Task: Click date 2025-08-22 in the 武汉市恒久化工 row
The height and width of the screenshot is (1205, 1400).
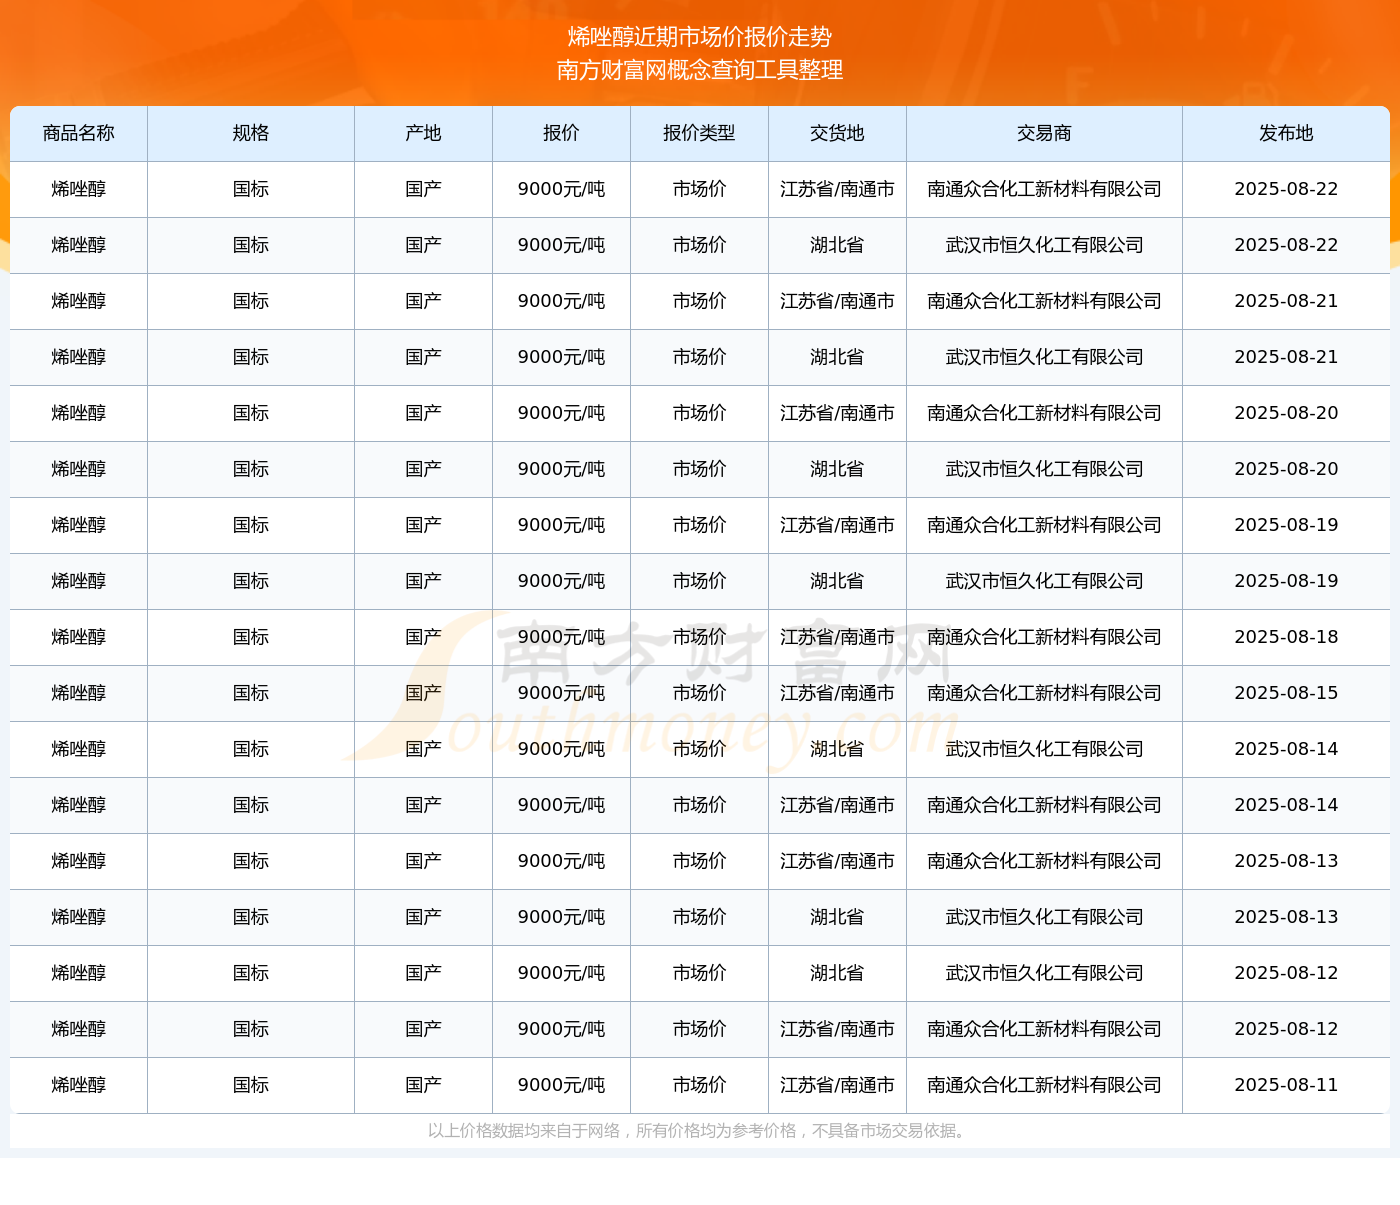Action: 1287,245
